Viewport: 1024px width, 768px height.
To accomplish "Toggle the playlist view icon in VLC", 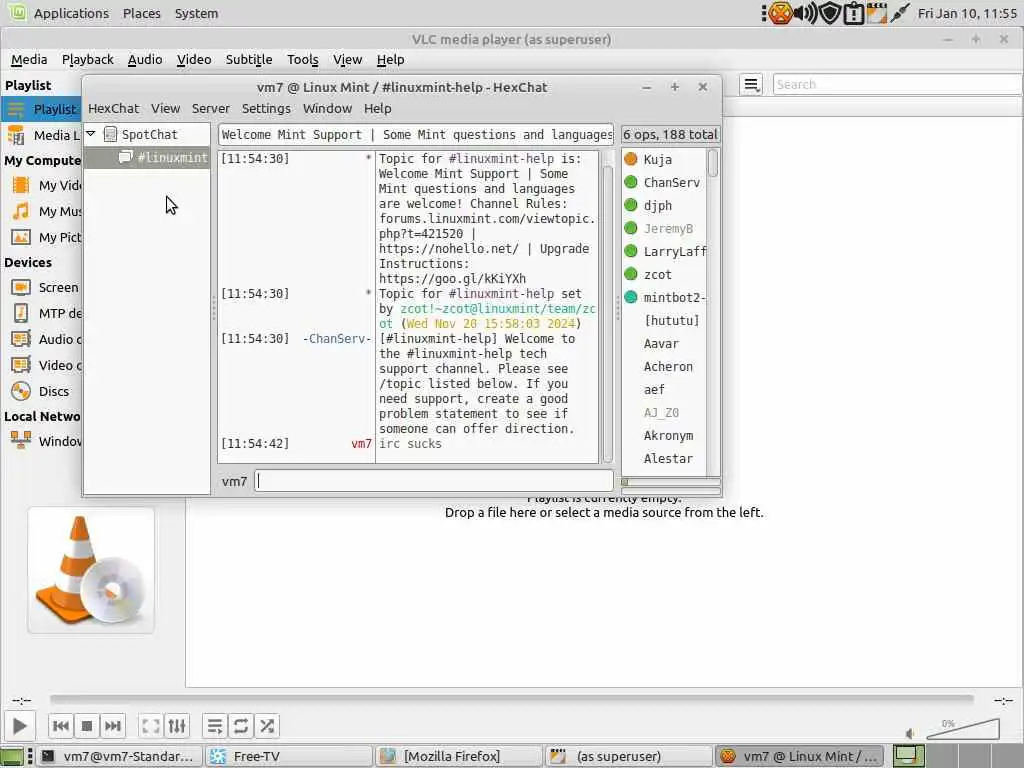I will pyautogui.click(x=214, y=726).
